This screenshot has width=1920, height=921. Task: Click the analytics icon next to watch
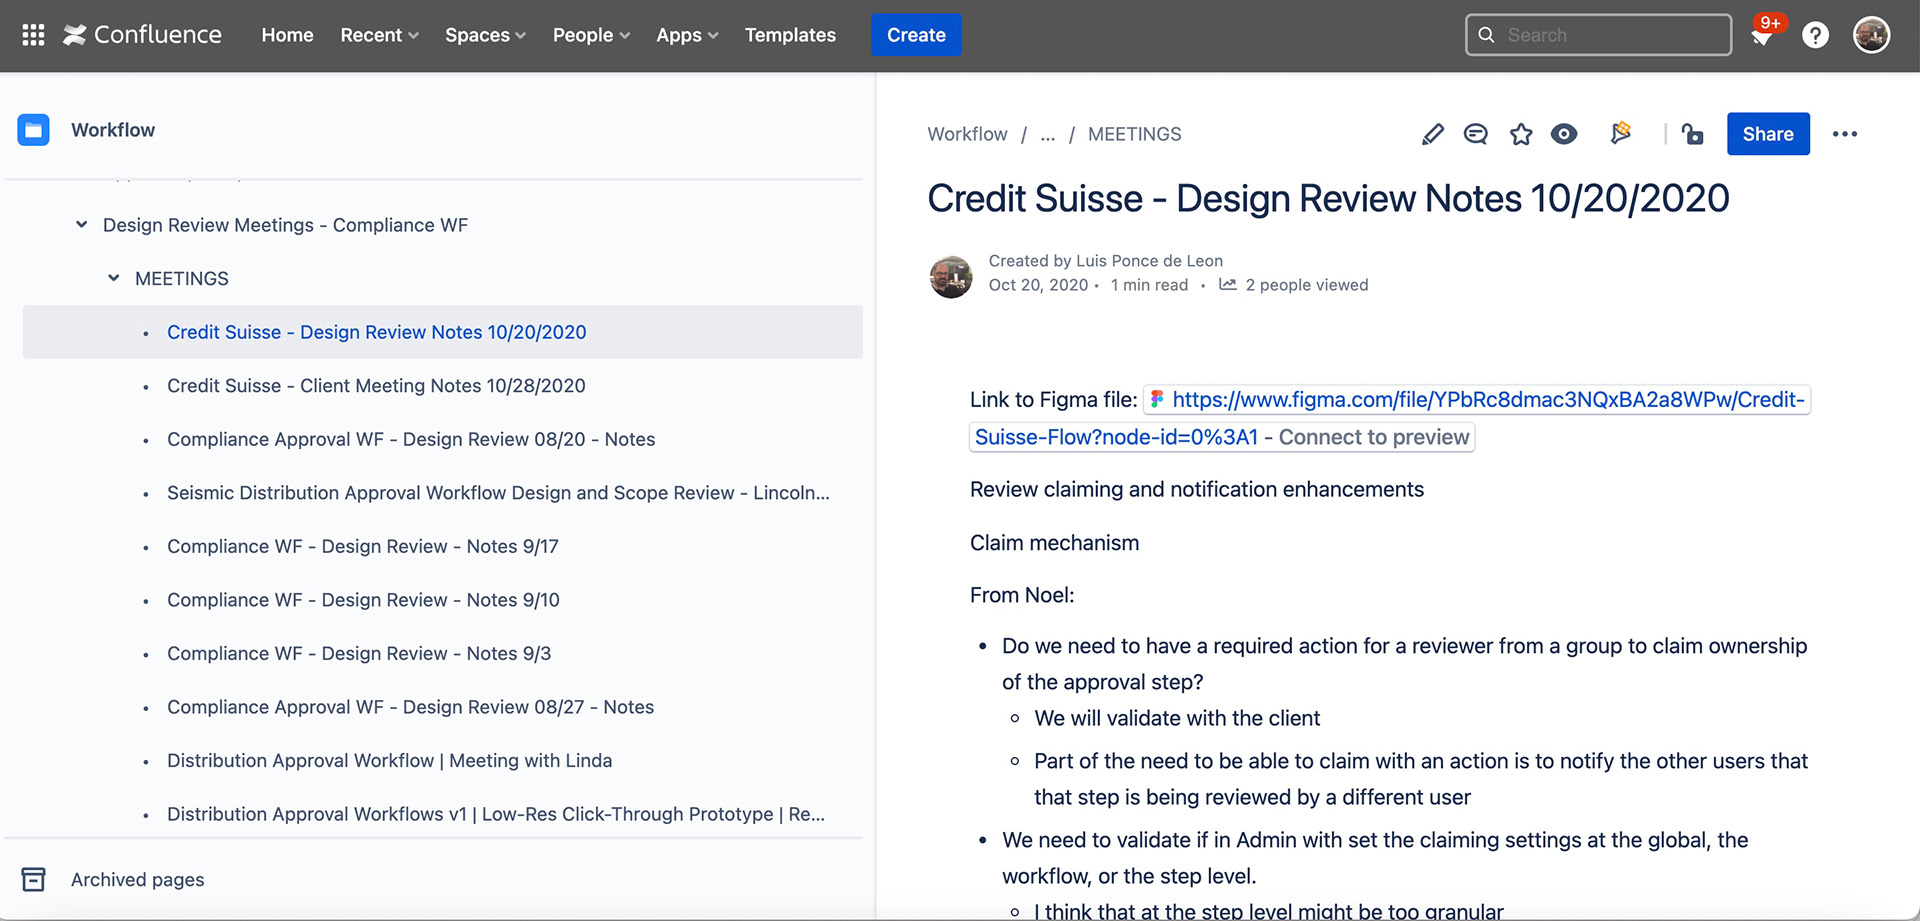1621,133
